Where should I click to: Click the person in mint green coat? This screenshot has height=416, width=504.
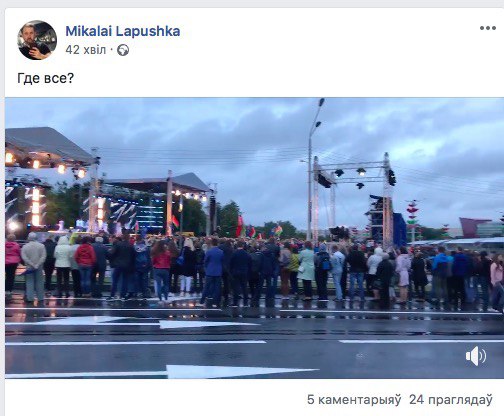(307, 268)
